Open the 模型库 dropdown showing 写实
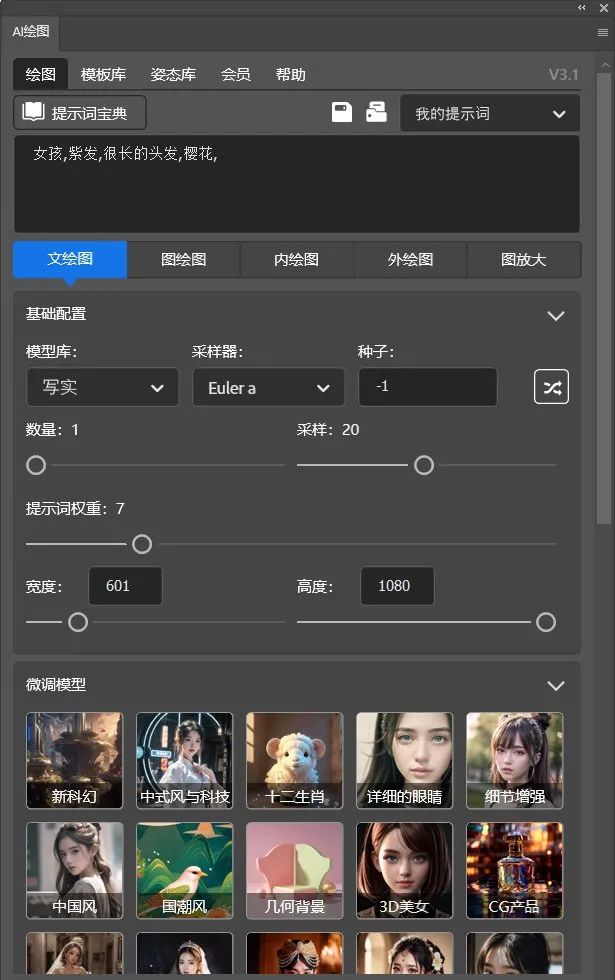The height and width of the screenshot is (980, 615). [102, 388]
